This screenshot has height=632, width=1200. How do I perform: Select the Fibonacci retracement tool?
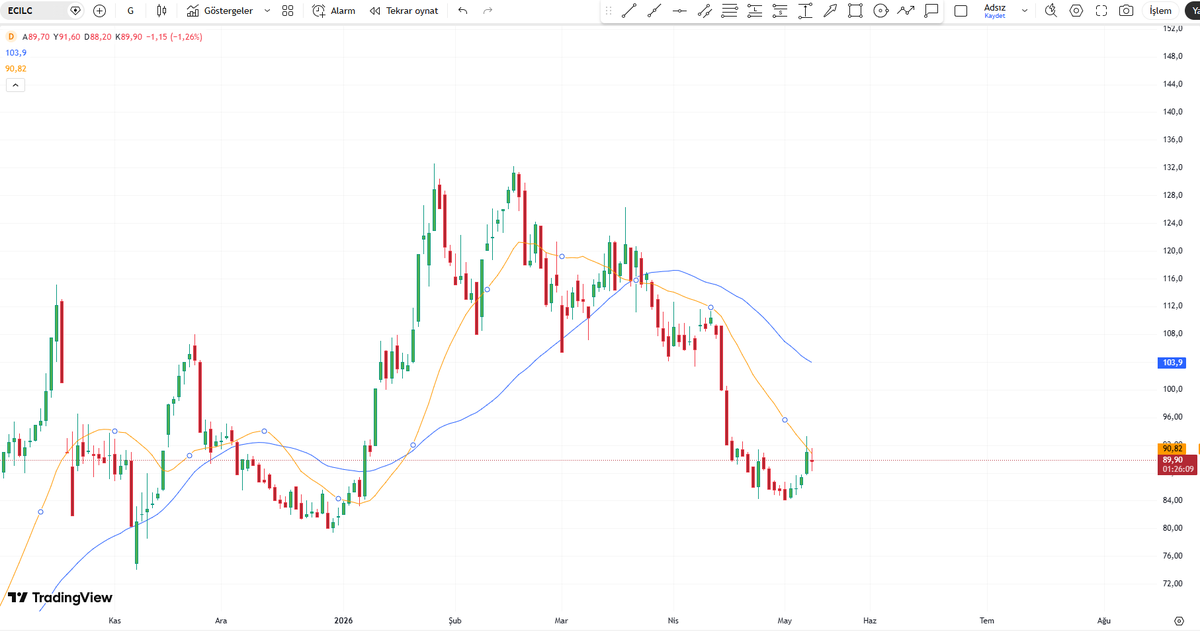pyautogui.click(x=729, y=11)
